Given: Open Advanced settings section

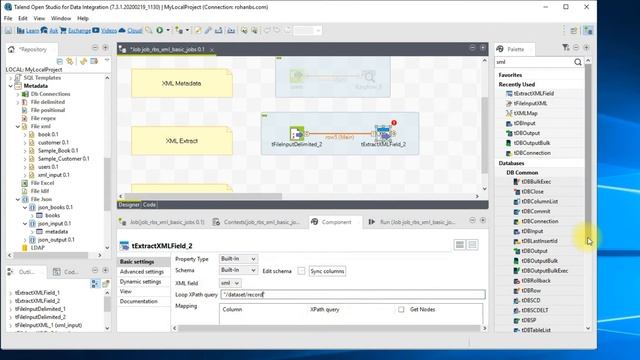Looking at the screenshot, I should 142,272.
